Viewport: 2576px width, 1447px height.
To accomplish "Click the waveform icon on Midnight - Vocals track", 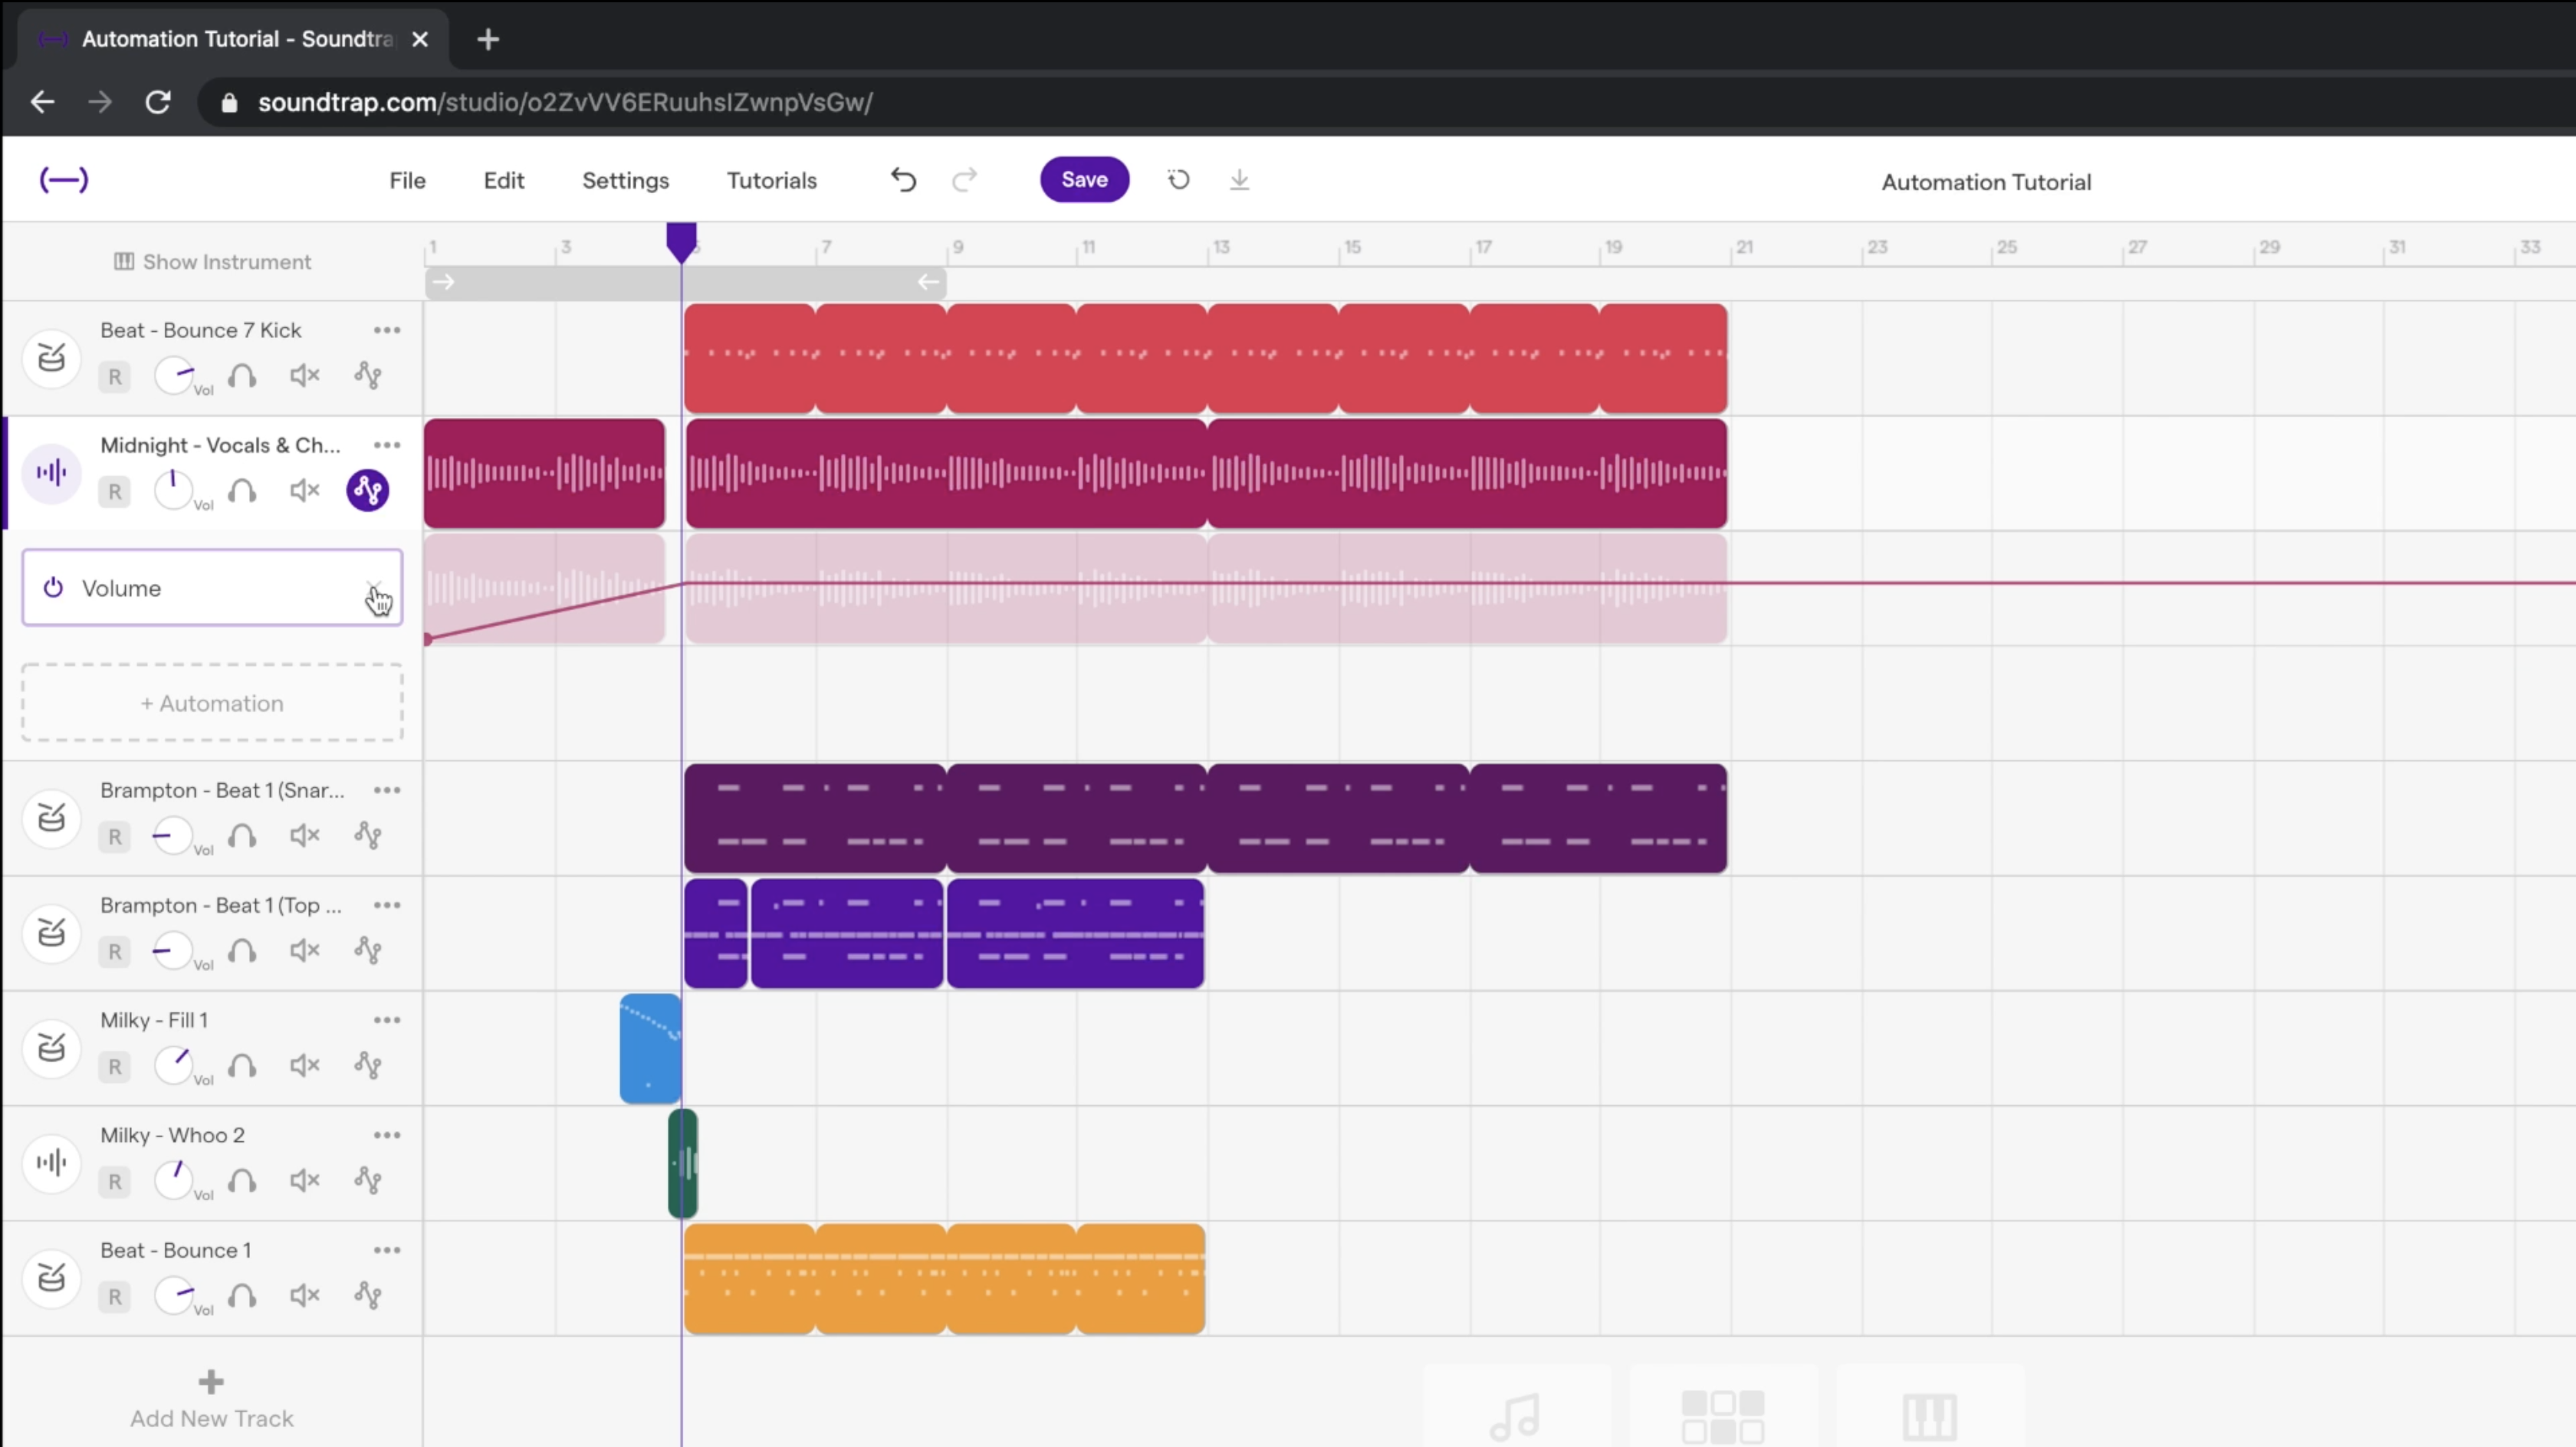I will click(51, 472).
